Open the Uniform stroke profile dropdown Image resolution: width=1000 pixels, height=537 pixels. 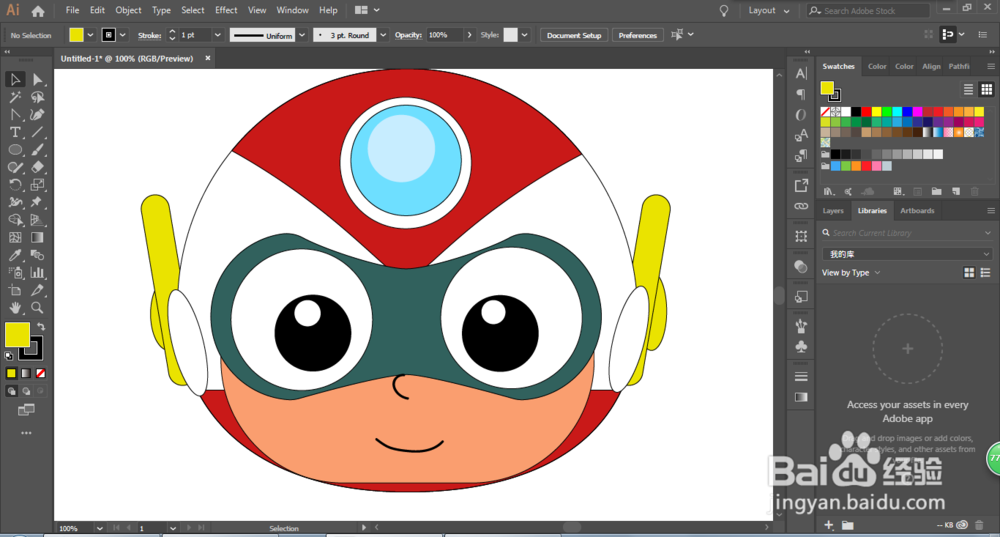click(x=302, y=35)
